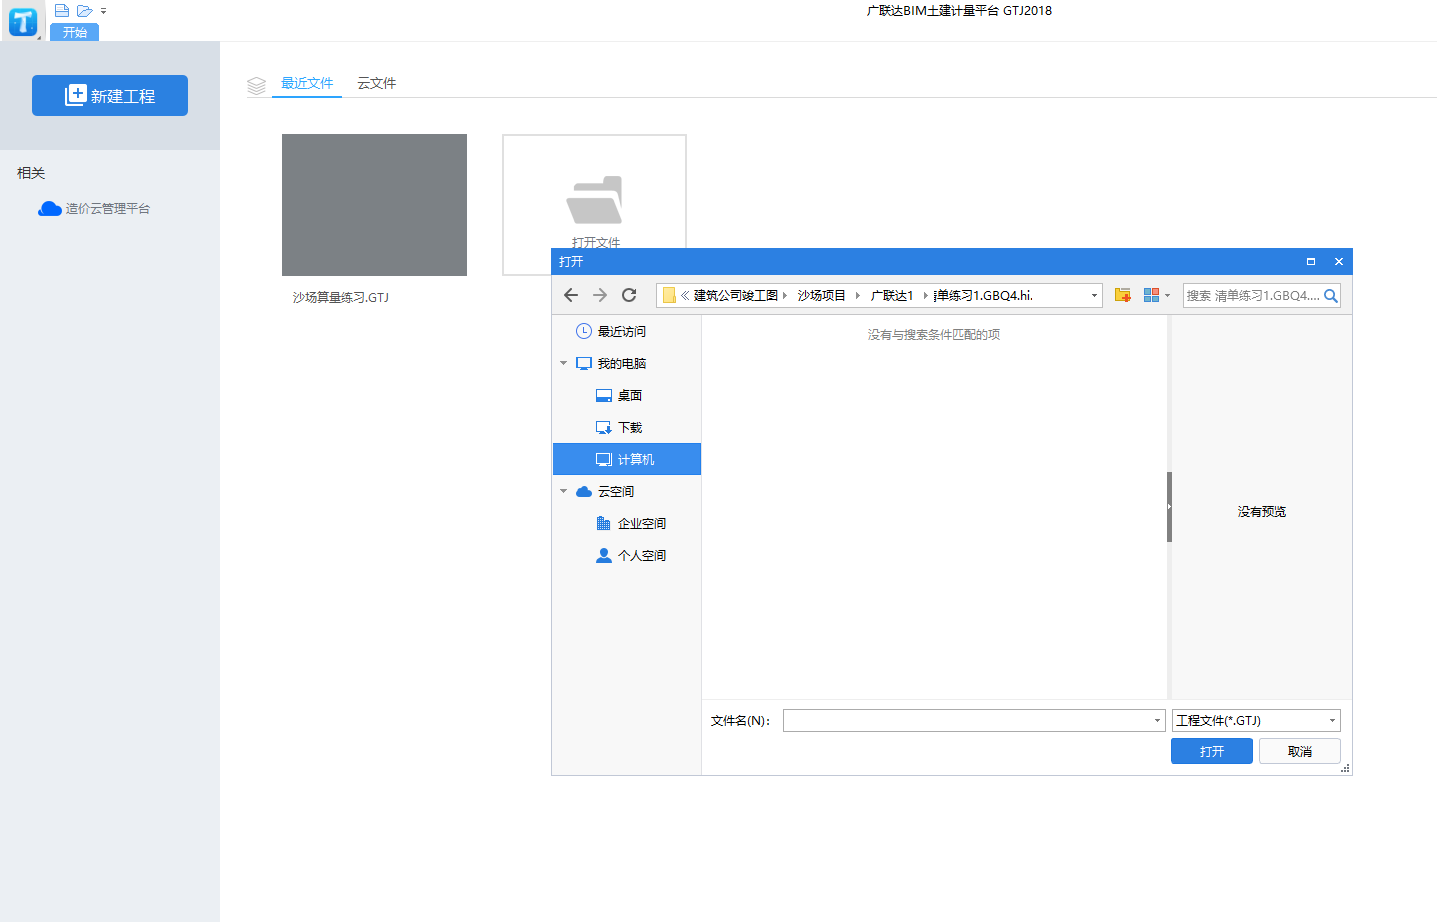Image resolution: width=1437 pixels, height=922 pixels.
Task: Select 计算机 in the sidebar
Action: 627,459
